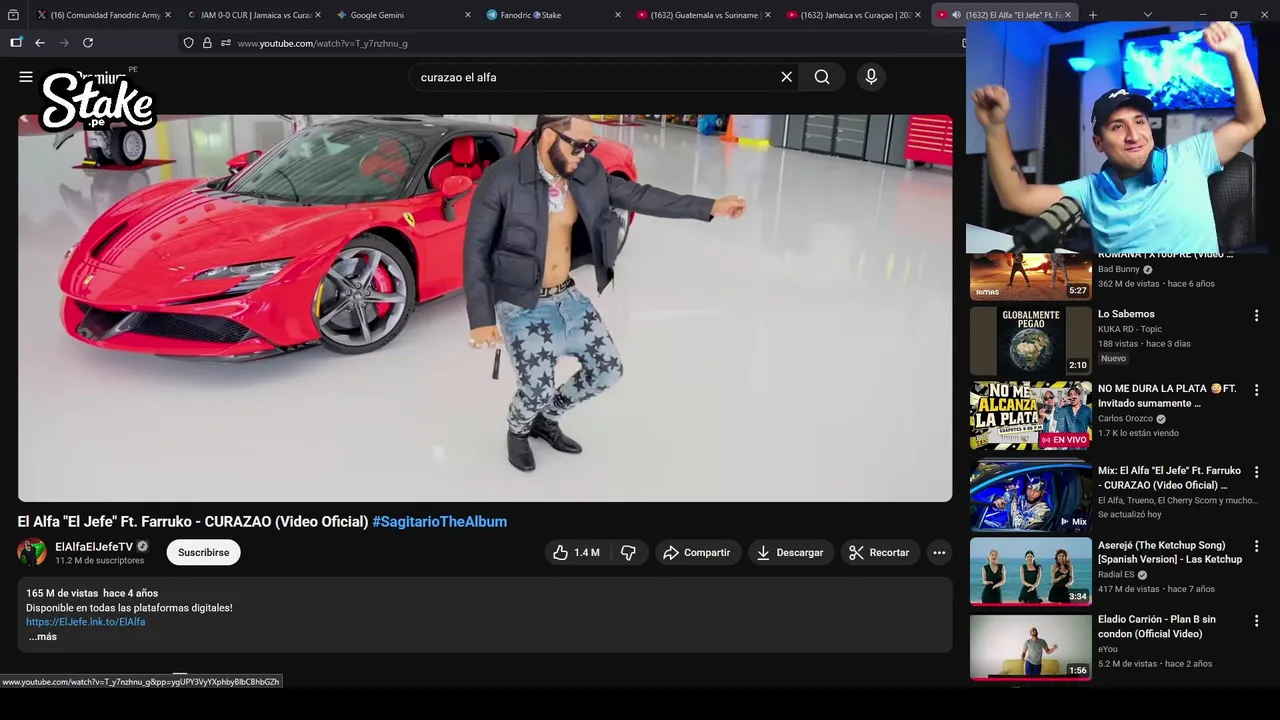
Task: Open browser workspaces icon in toolbar
Action: [x=16, y=43]
